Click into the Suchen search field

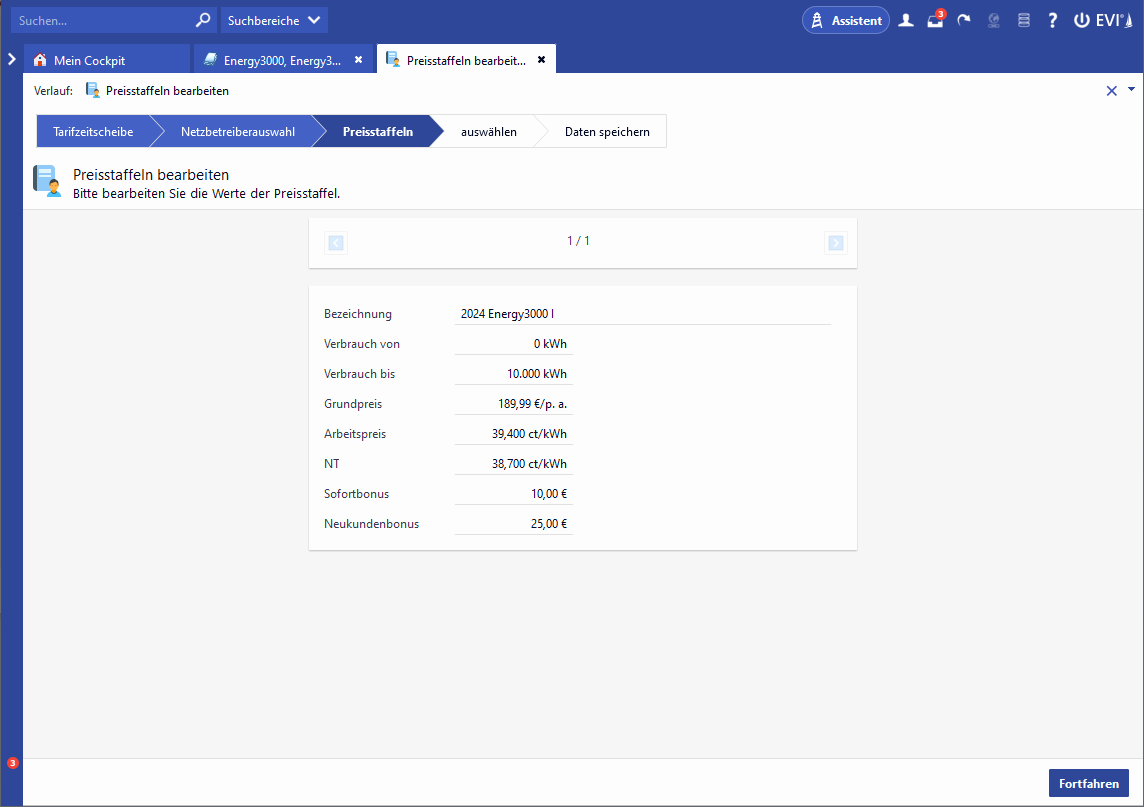point(100,20)
